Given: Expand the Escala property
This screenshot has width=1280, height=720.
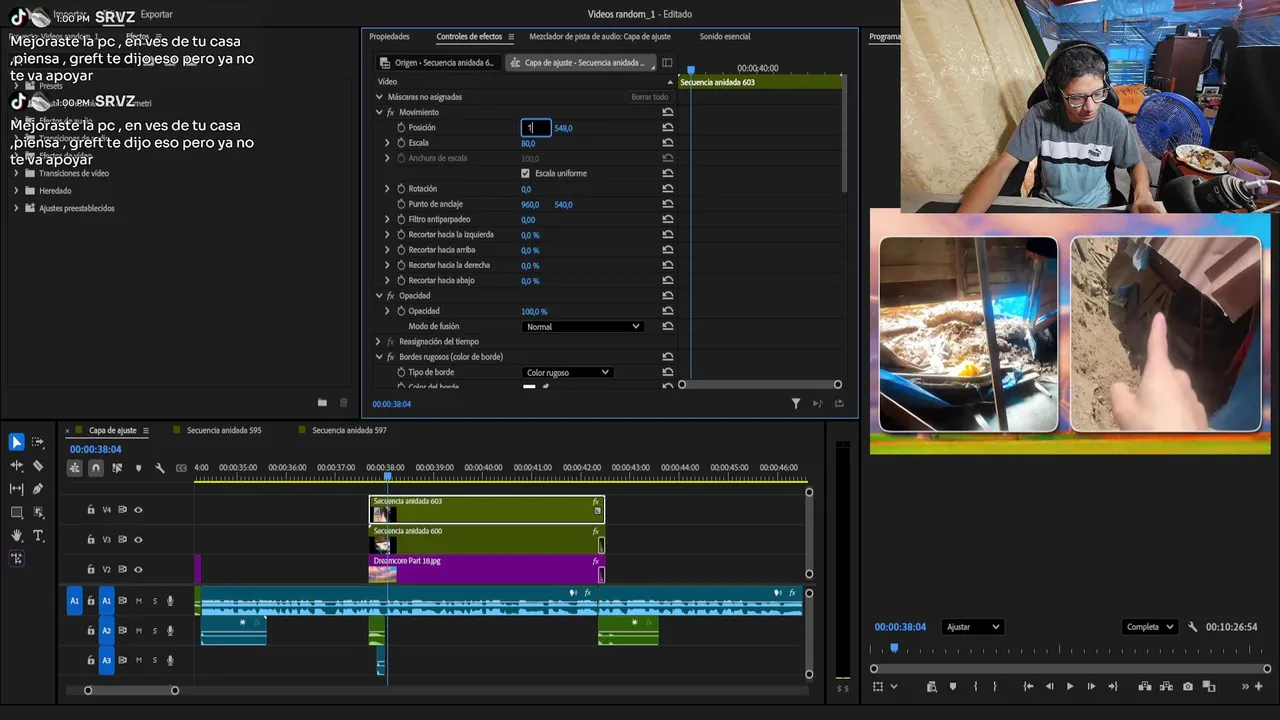Looking at the screenshot, I should tap(387, 143).
